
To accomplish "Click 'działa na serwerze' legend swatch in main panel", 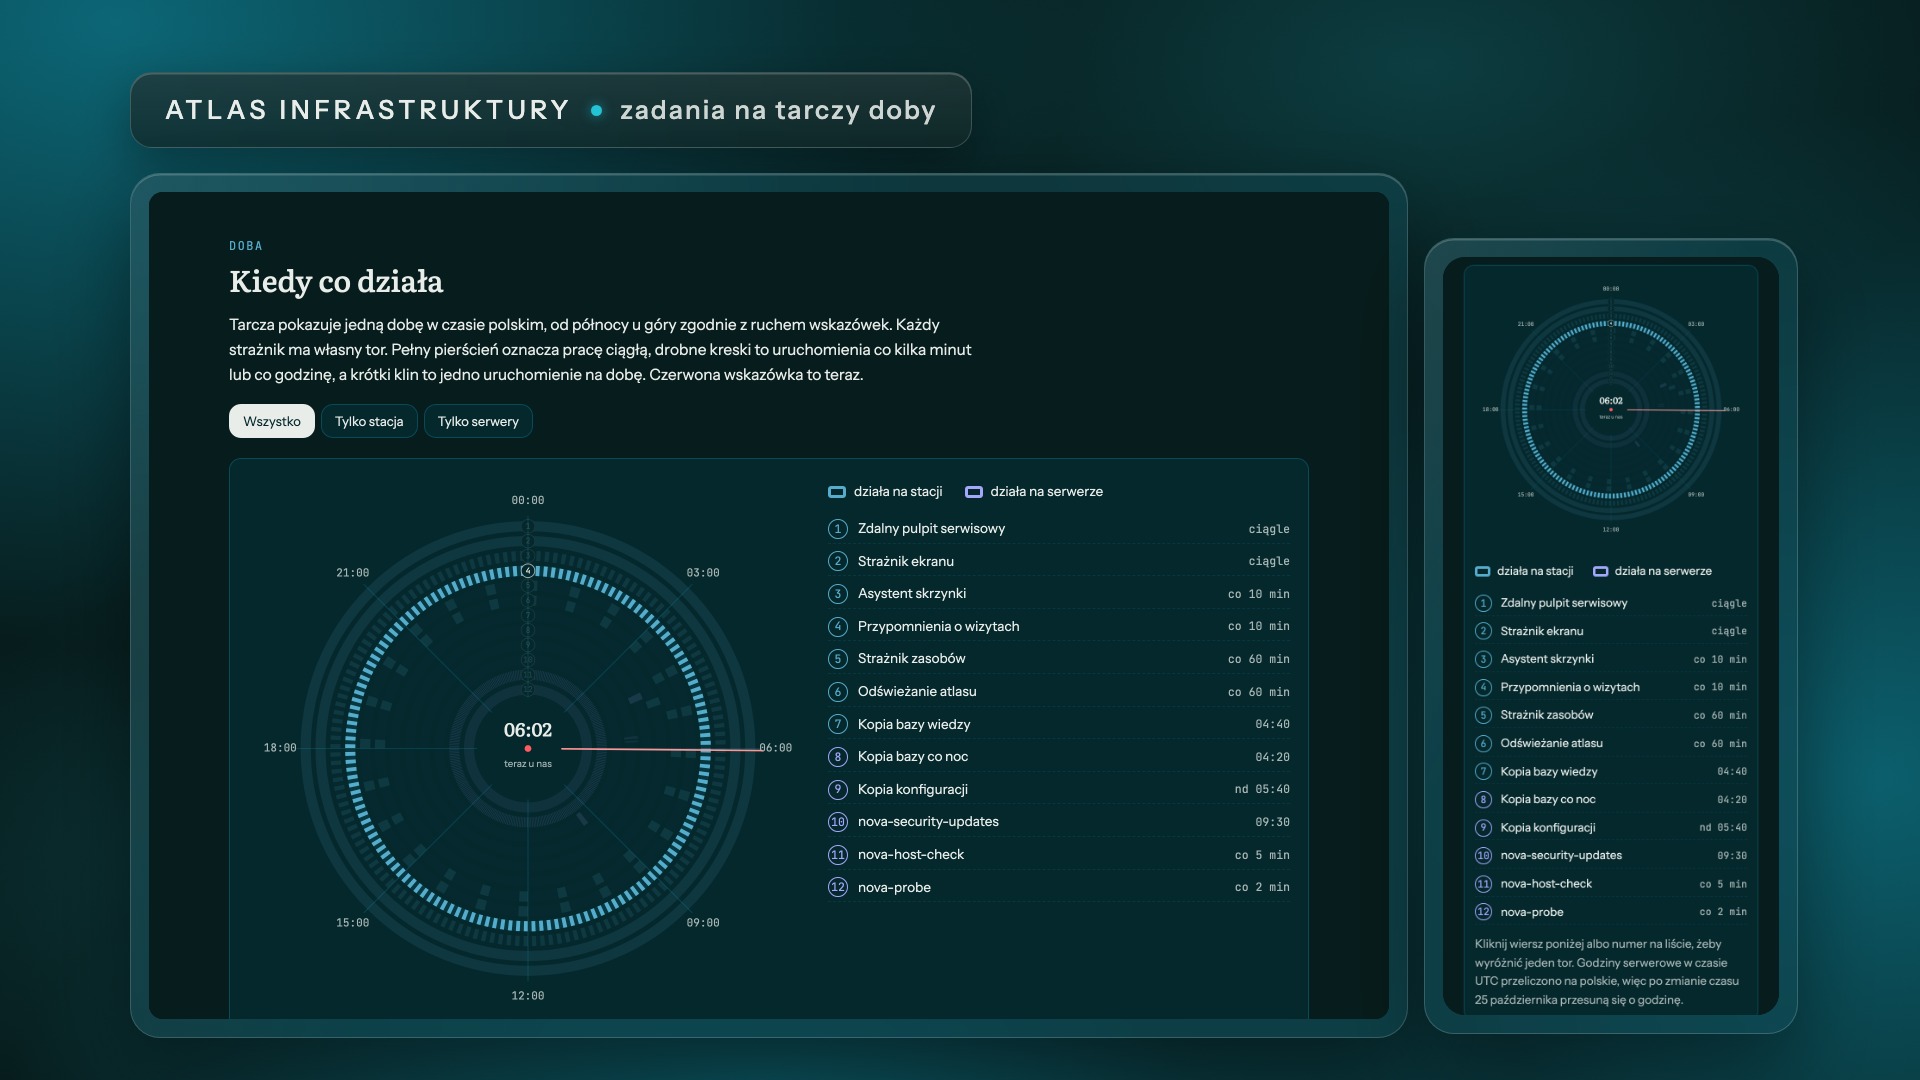I will (x=973, y=492).
